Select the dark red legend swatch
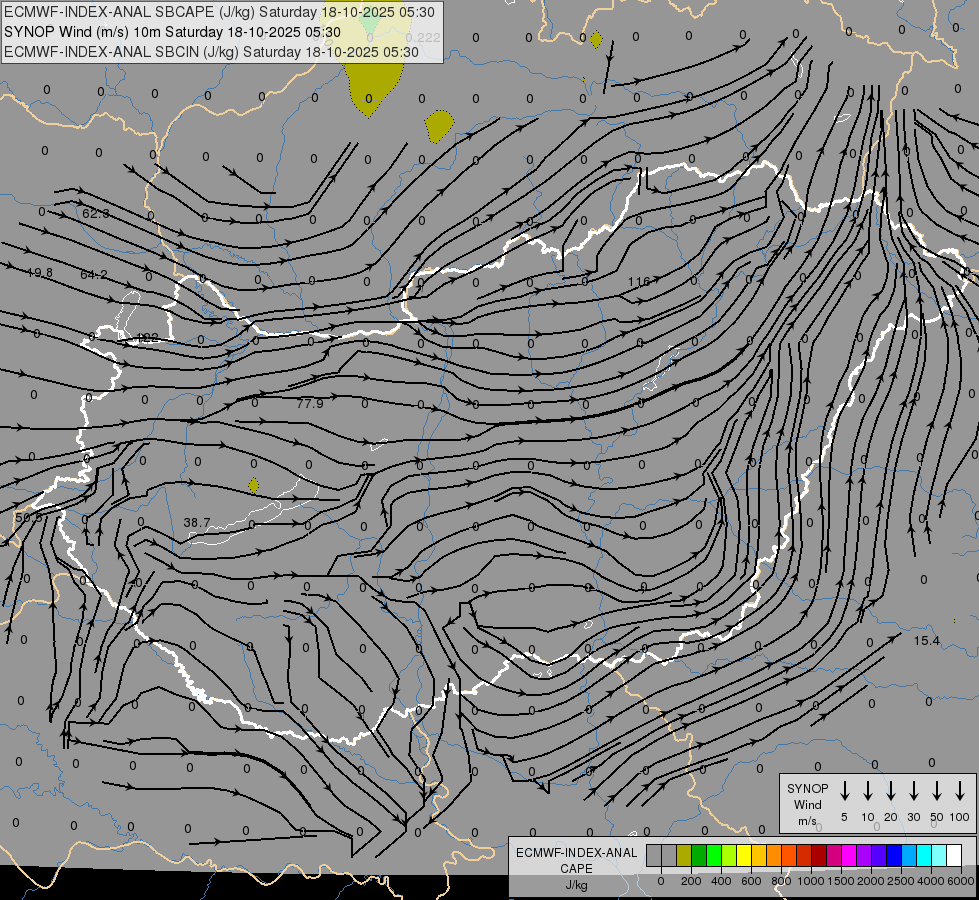979x900 pixels. (x=819, y=856)
